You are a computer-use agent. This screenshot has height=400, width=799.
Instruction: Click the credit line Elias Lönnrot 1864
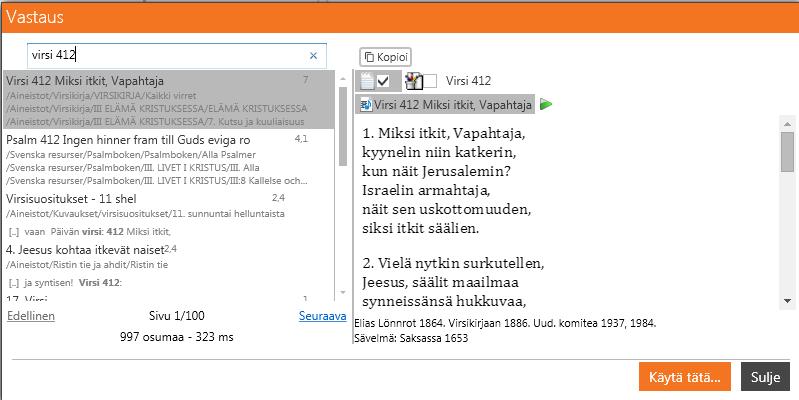[505, 323]
